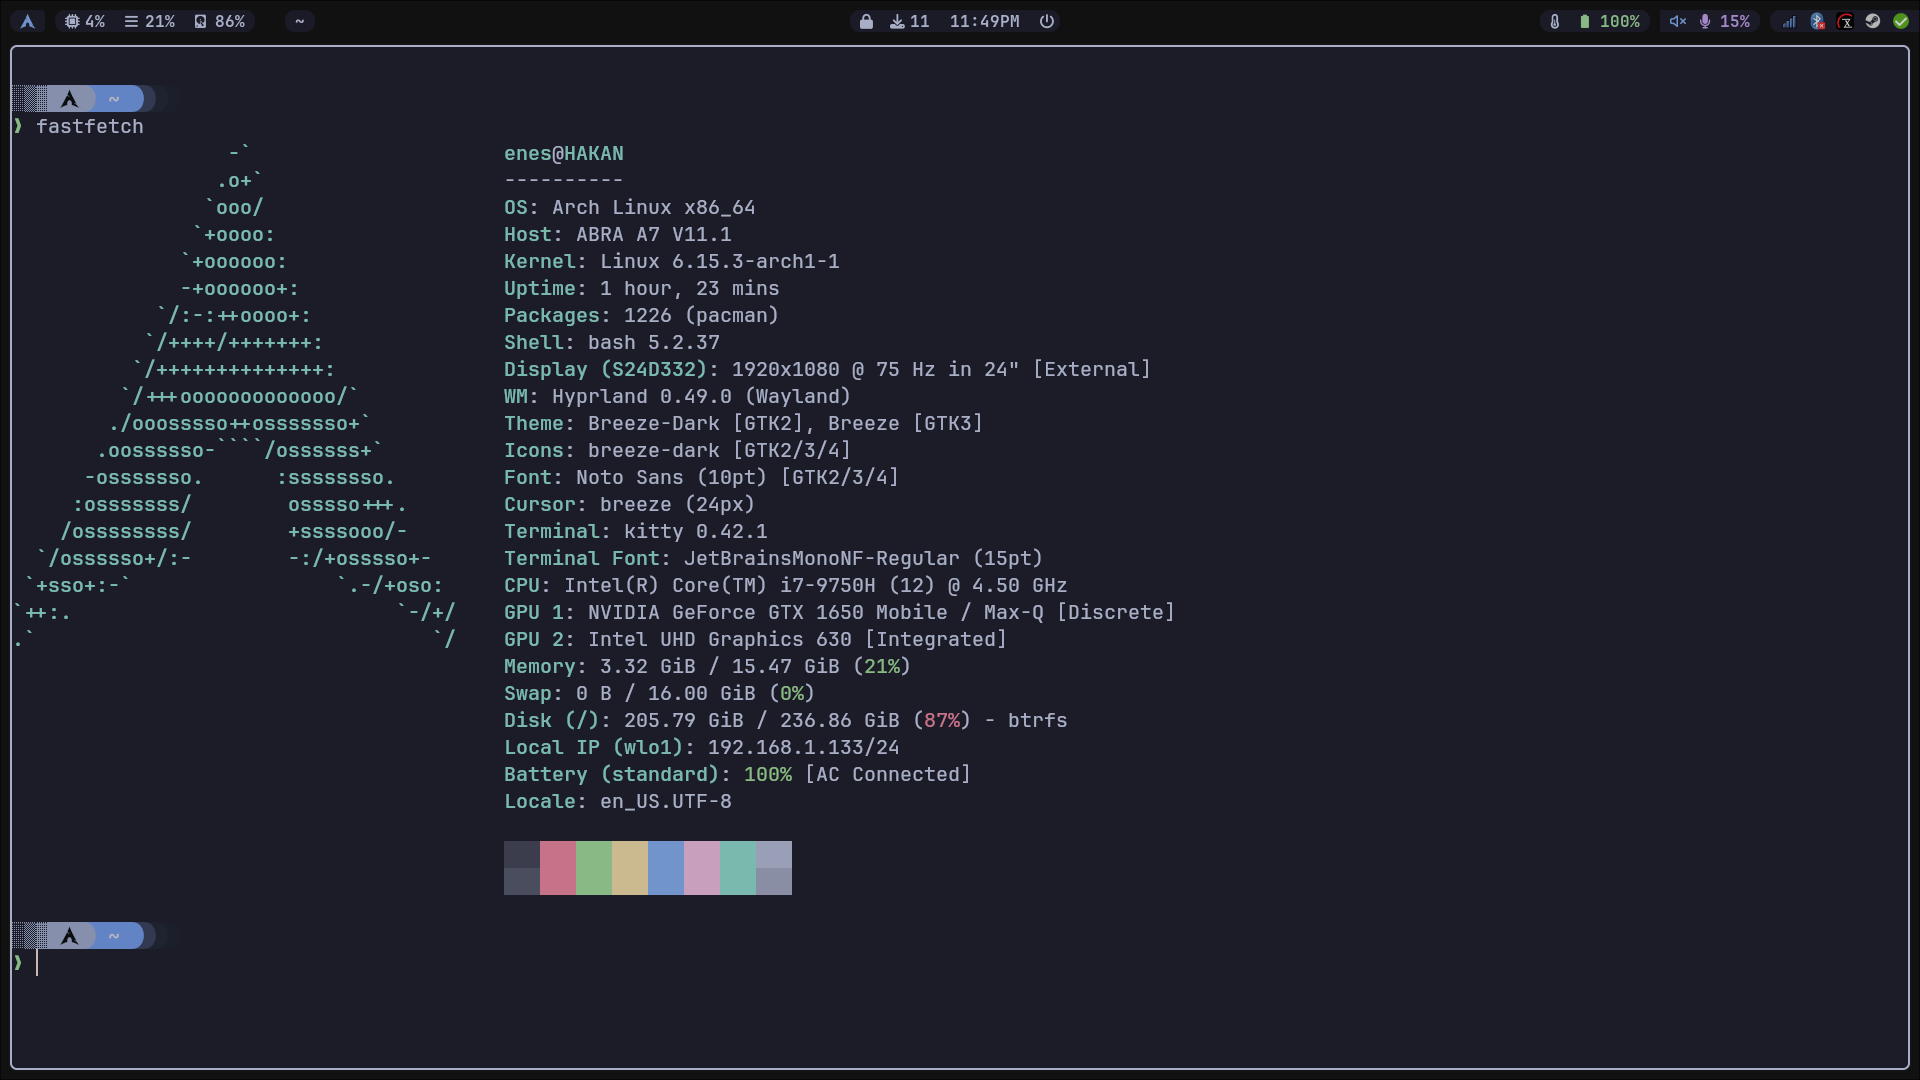
Task: Click the thermometer temperature icon
Action: pos(1555,21)
